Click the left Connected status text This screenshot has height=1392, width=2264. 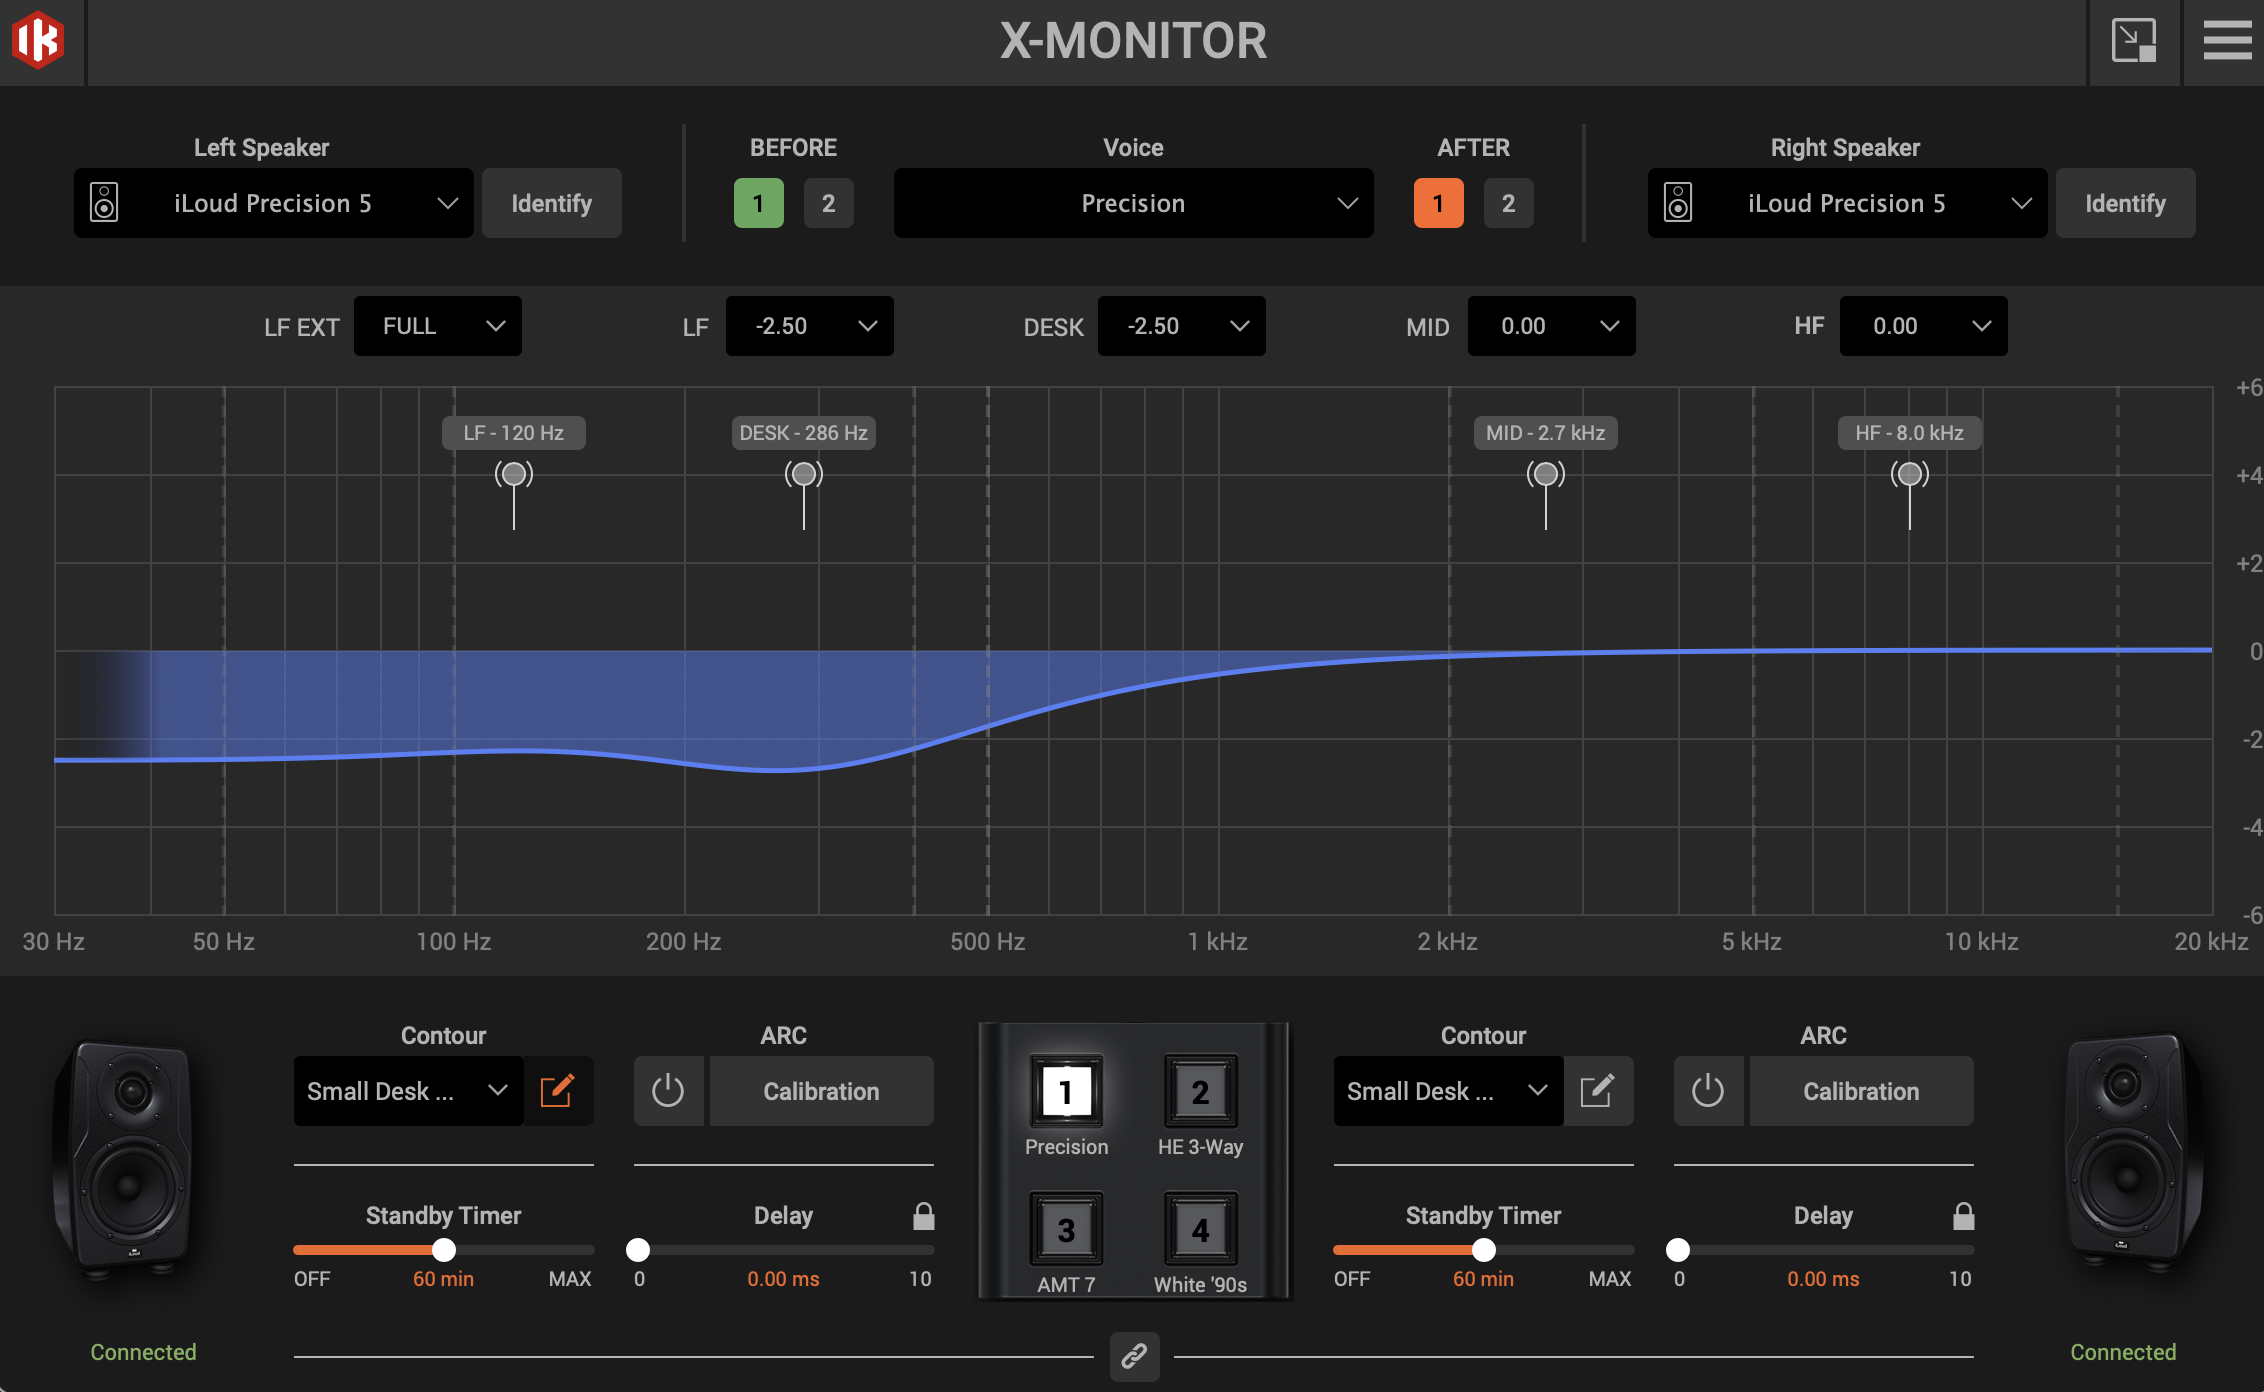143,1352
